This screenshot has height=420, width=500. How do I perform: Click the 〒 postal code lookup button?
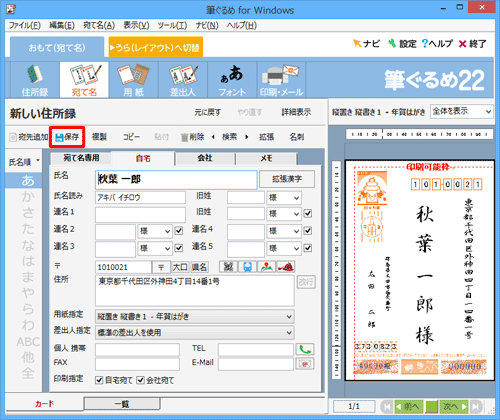[x=161, y=267]
